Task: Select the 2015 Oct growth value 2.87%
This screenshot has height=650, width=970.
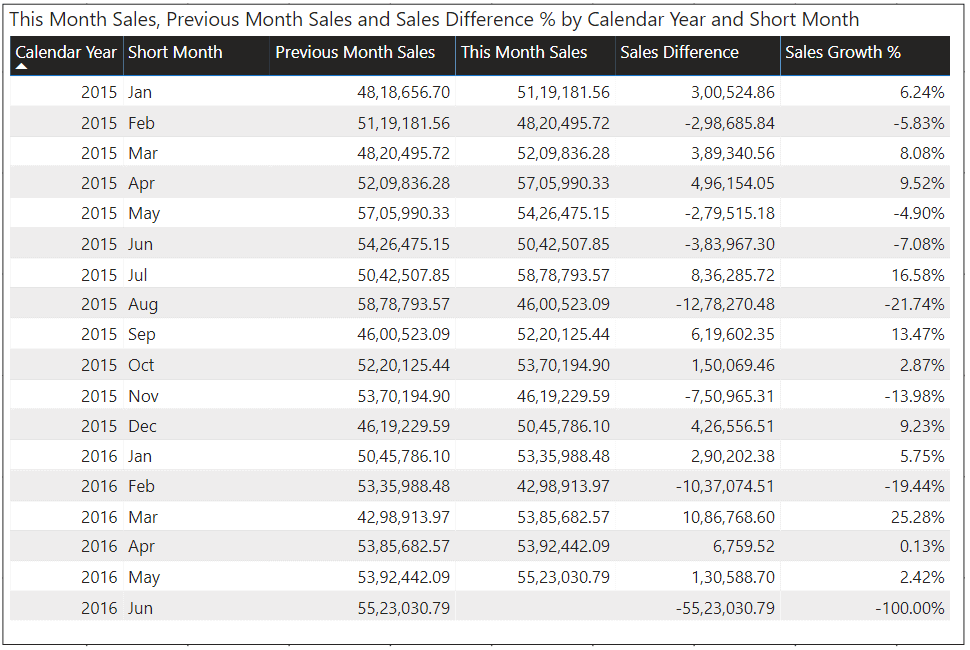Action: [924, 365]
